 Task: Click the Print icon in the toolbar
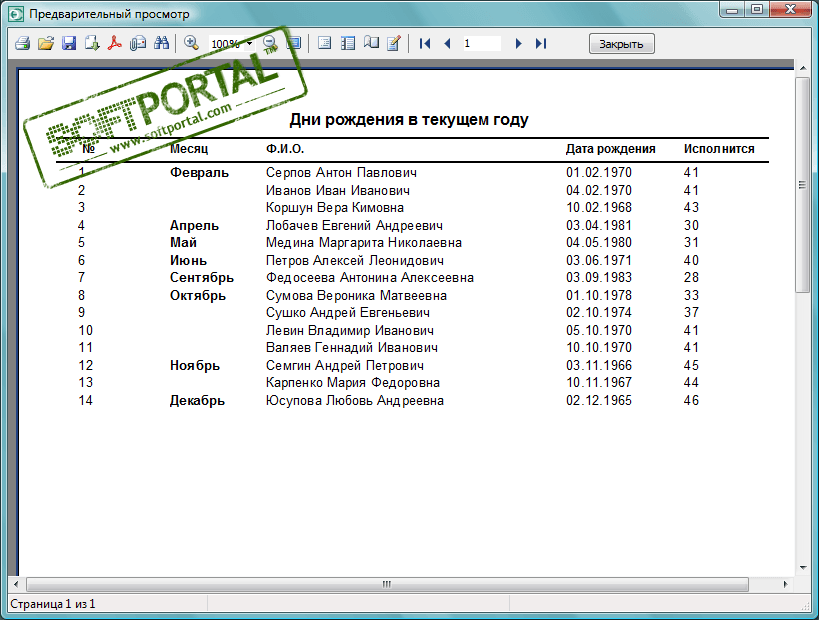coord(22,43)
